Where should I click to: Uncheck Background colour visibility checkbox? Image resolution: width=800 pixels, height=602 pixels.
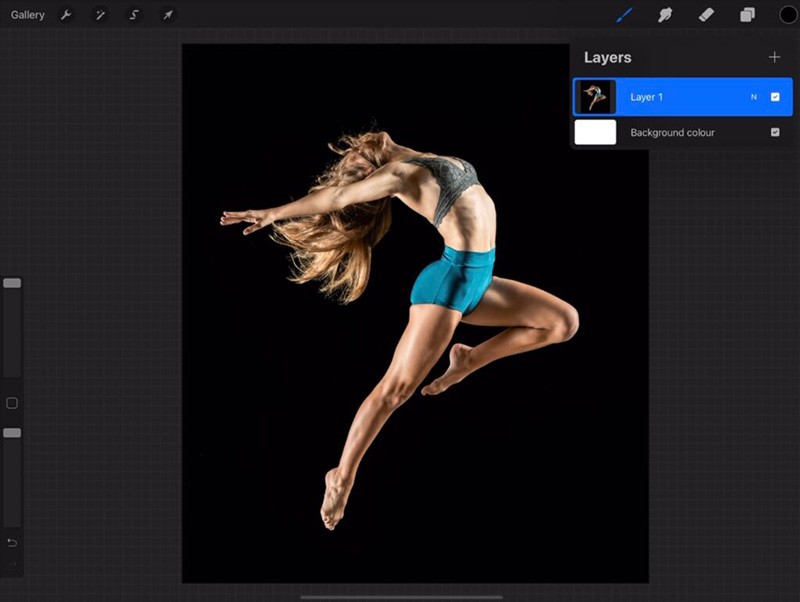775,132
